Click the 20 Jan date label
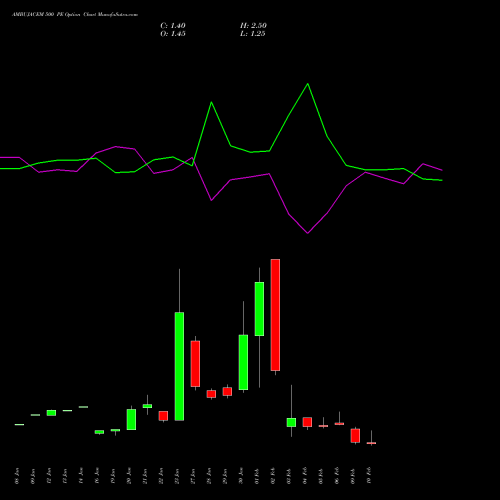The image size is (500, 500). (x=129, y=476)
